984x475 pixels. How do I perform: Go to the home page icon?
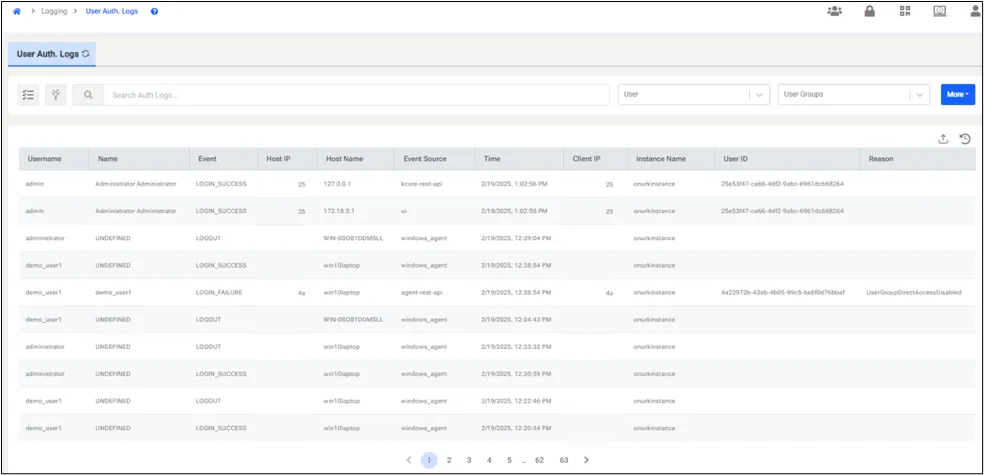17,11
